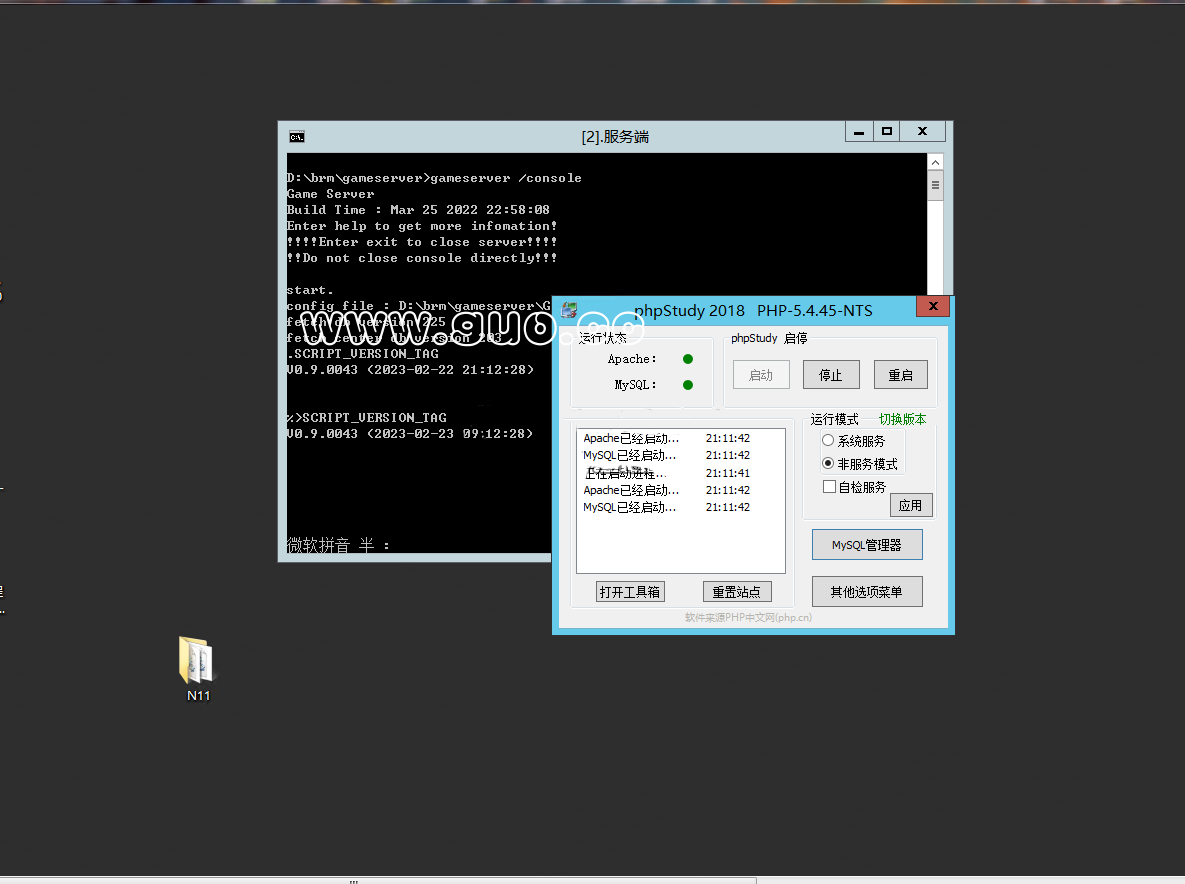This screenshot has height=884, width=1185.
Task: Open the N11 folder on the desktop
Action: click(197, 661)
